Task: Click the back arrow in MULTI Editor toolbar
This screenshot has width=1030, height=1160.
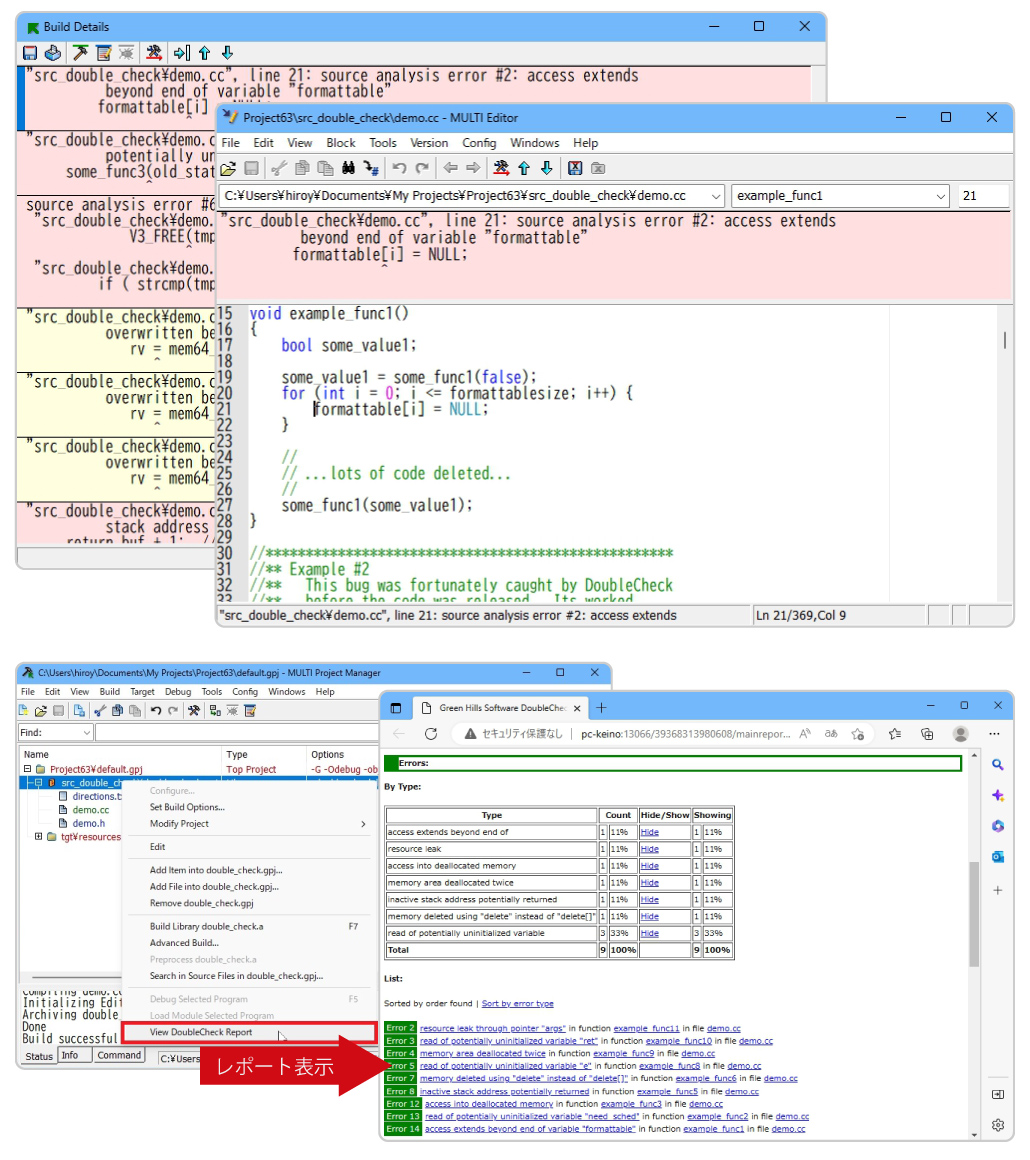Action: click(x=451, y=169)
